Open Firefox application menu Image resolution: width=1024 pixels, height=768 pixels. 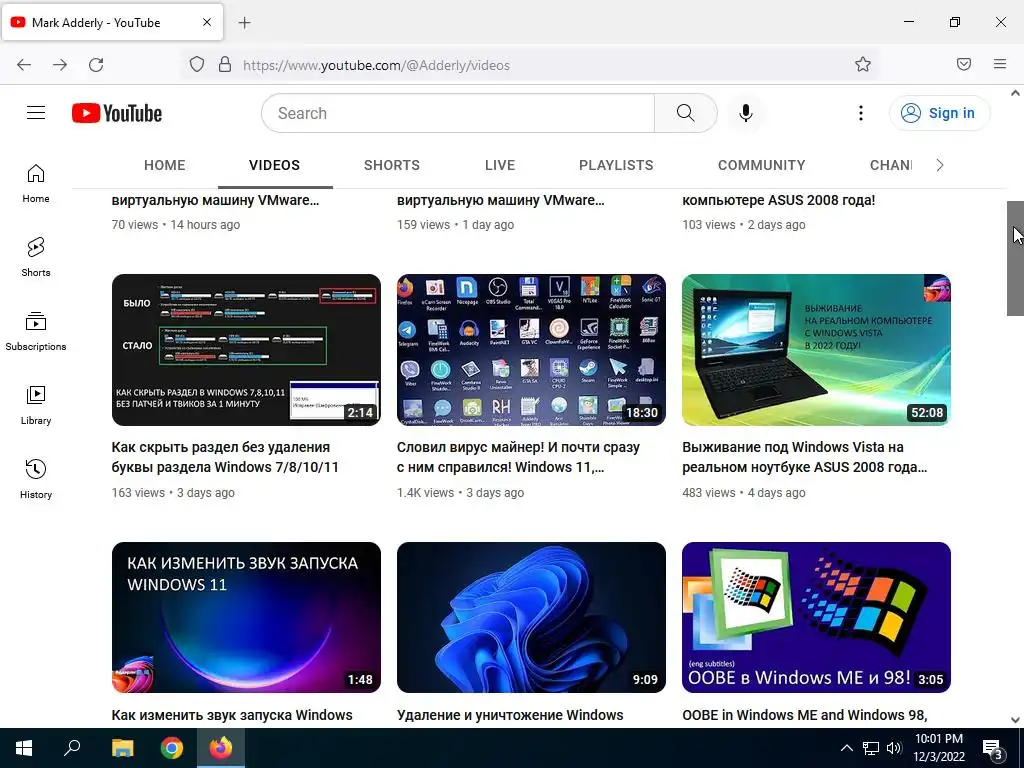(1000, 64)
